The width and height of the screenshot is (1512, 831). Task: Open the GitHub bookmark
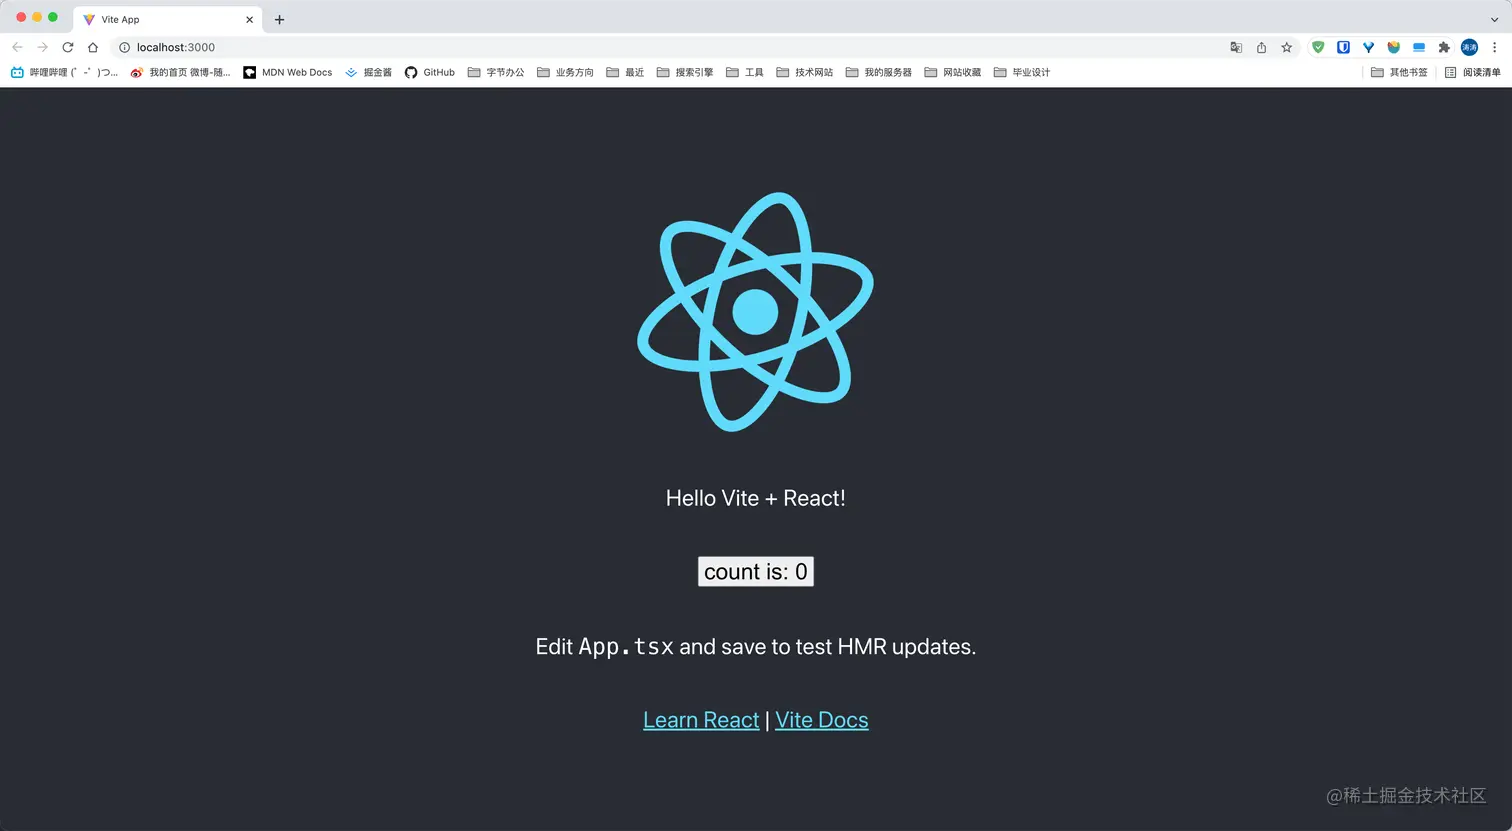point(430,72)
